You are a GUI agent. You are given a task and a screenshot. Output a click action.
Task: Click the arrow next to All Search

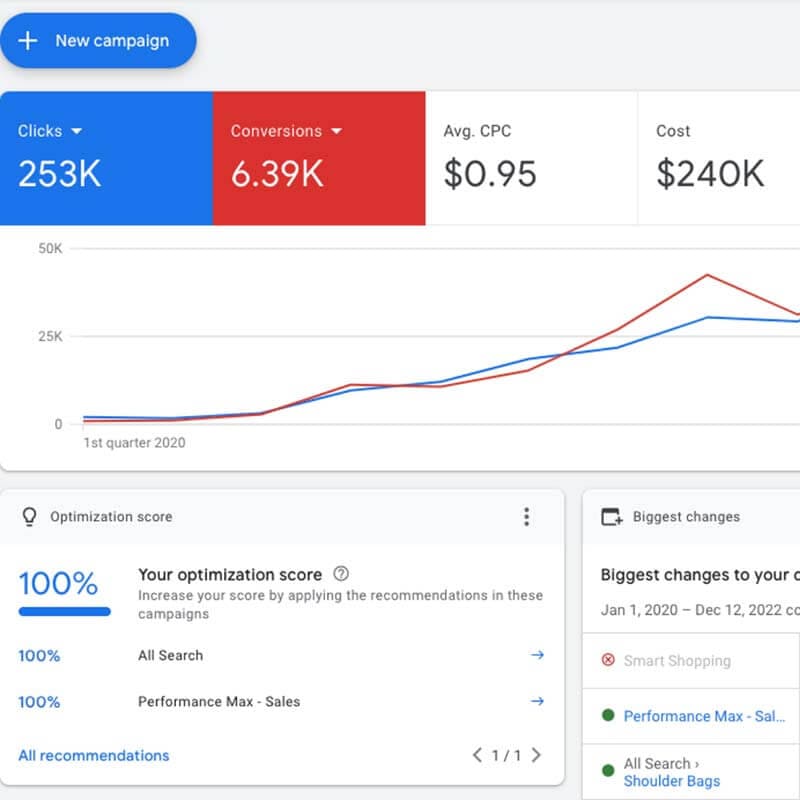pos(537,655)
